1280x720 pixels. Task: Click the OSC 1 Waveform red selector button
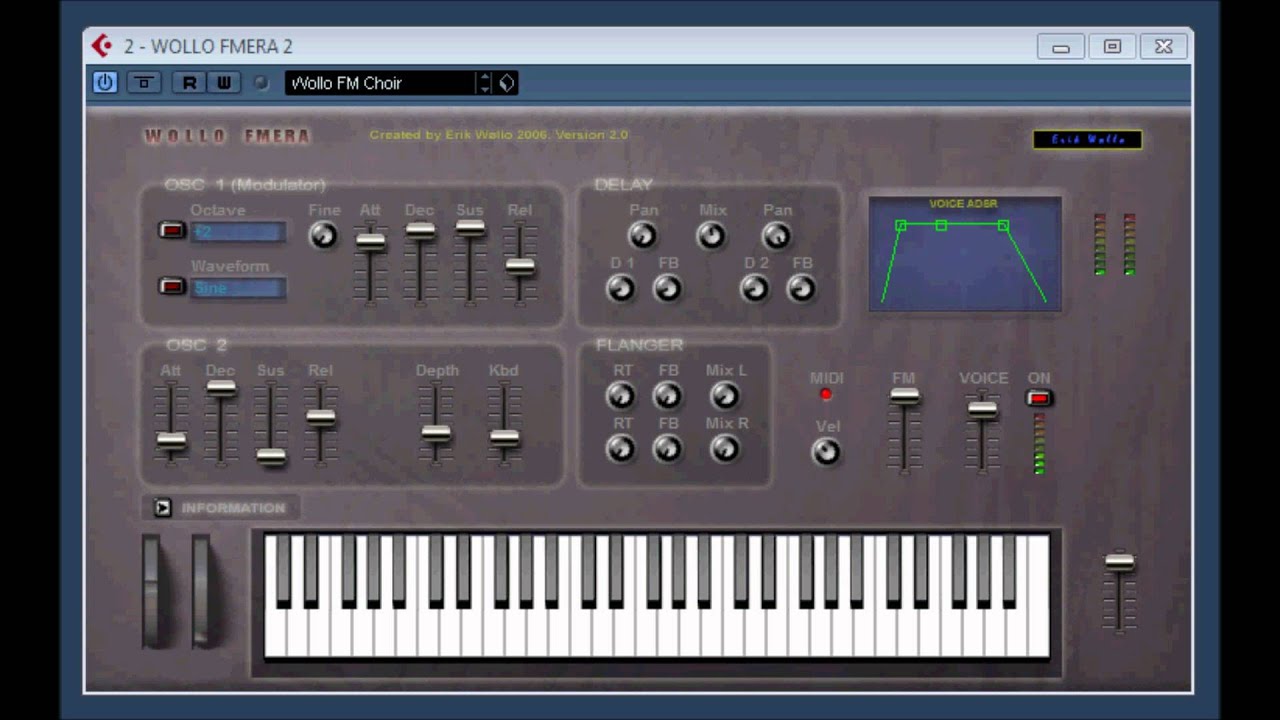point(172,287)
